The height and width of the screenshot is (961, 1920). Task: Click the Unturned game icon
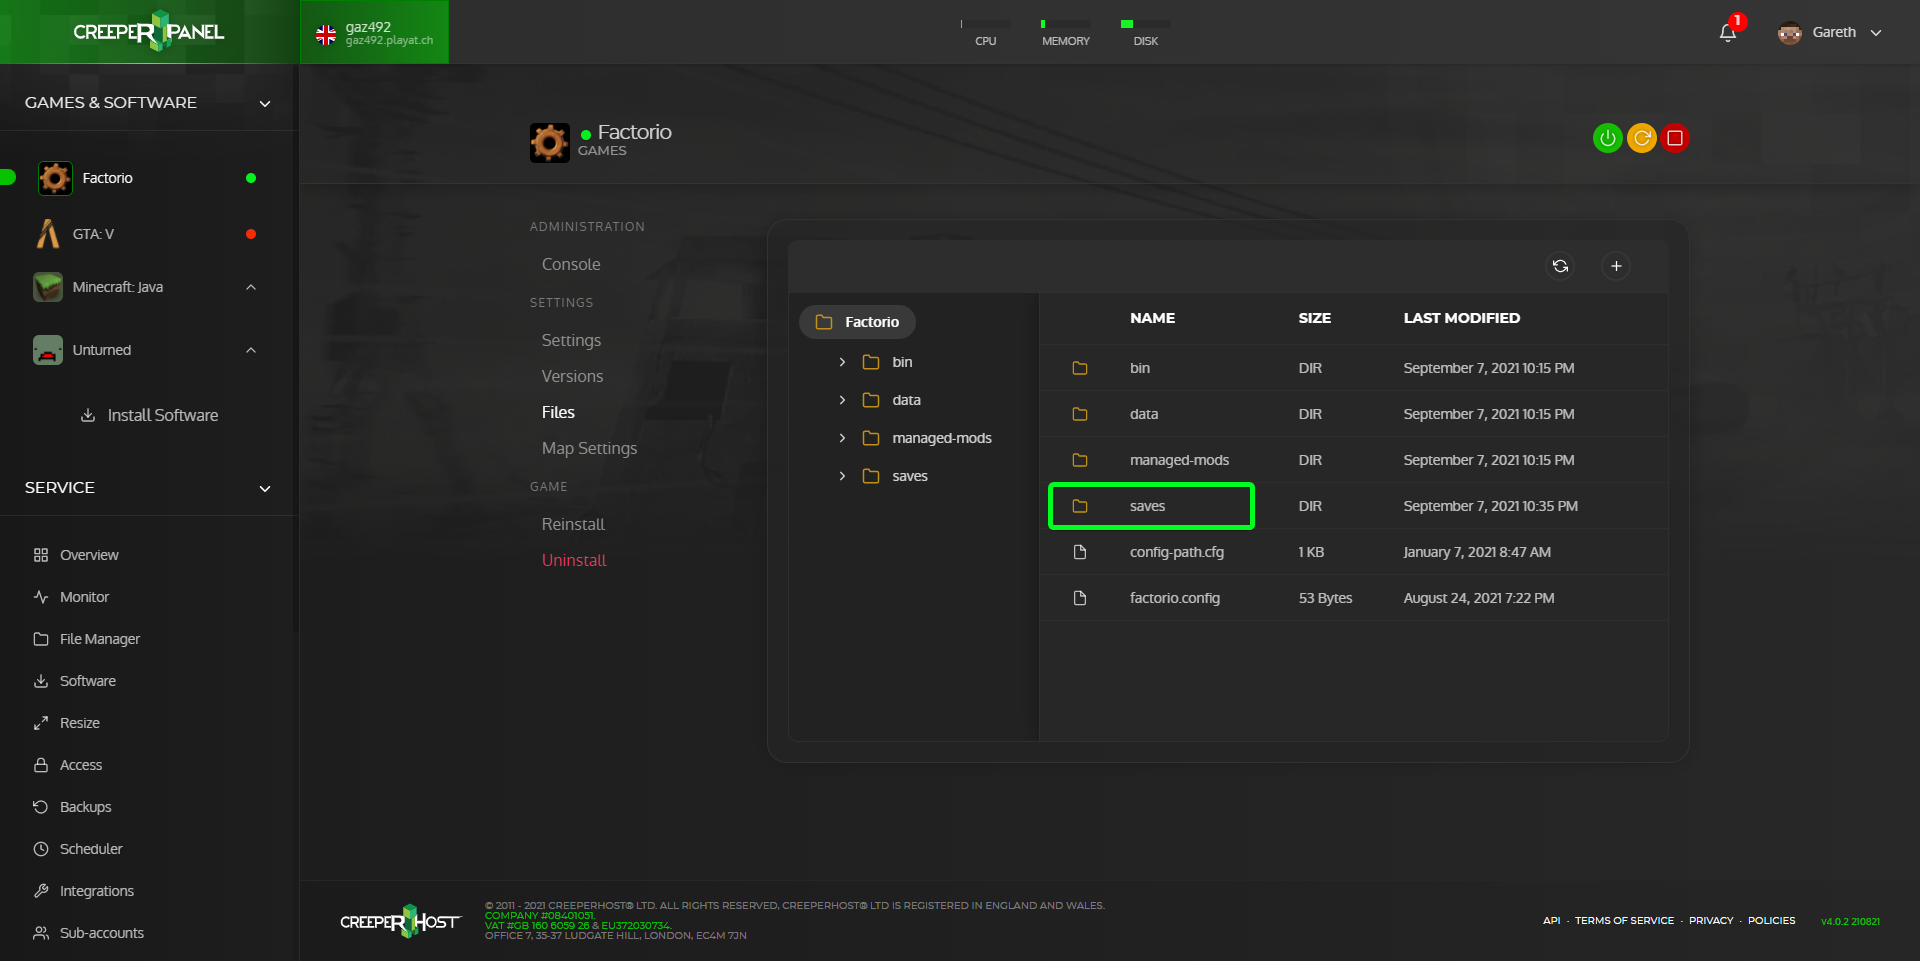pos(48,350)
